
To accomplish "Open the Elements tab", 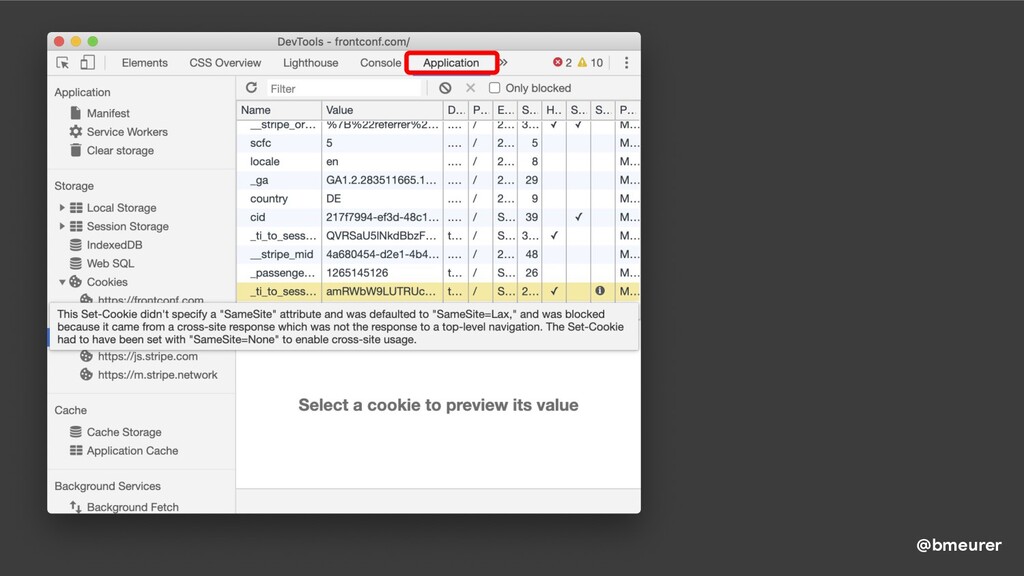I will [x=144, y=63].
